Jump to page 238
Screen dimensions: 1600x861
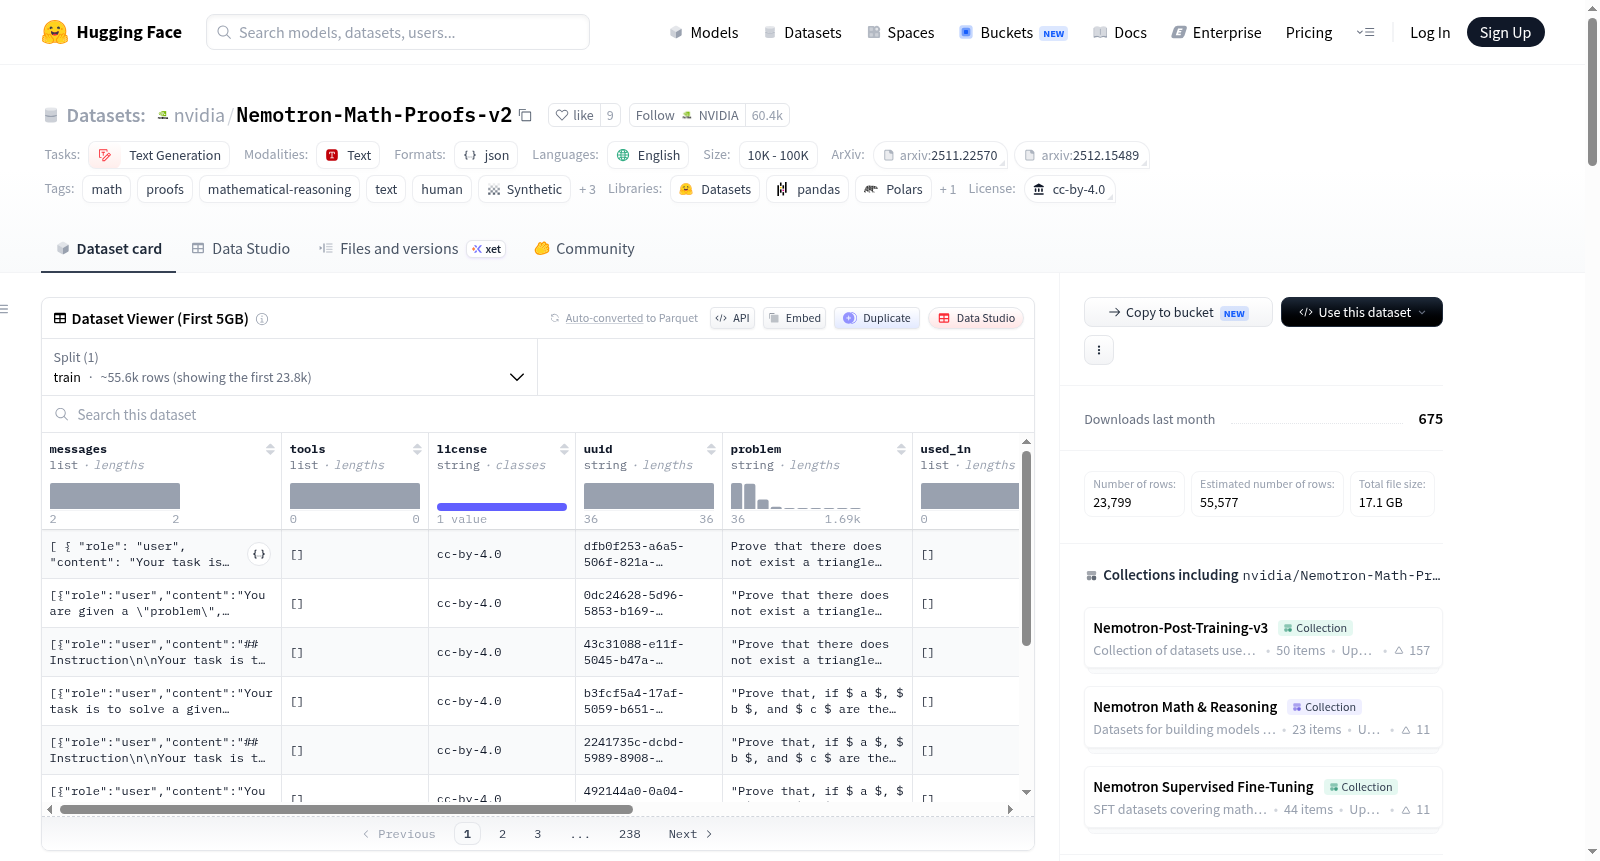click(629, 834)
